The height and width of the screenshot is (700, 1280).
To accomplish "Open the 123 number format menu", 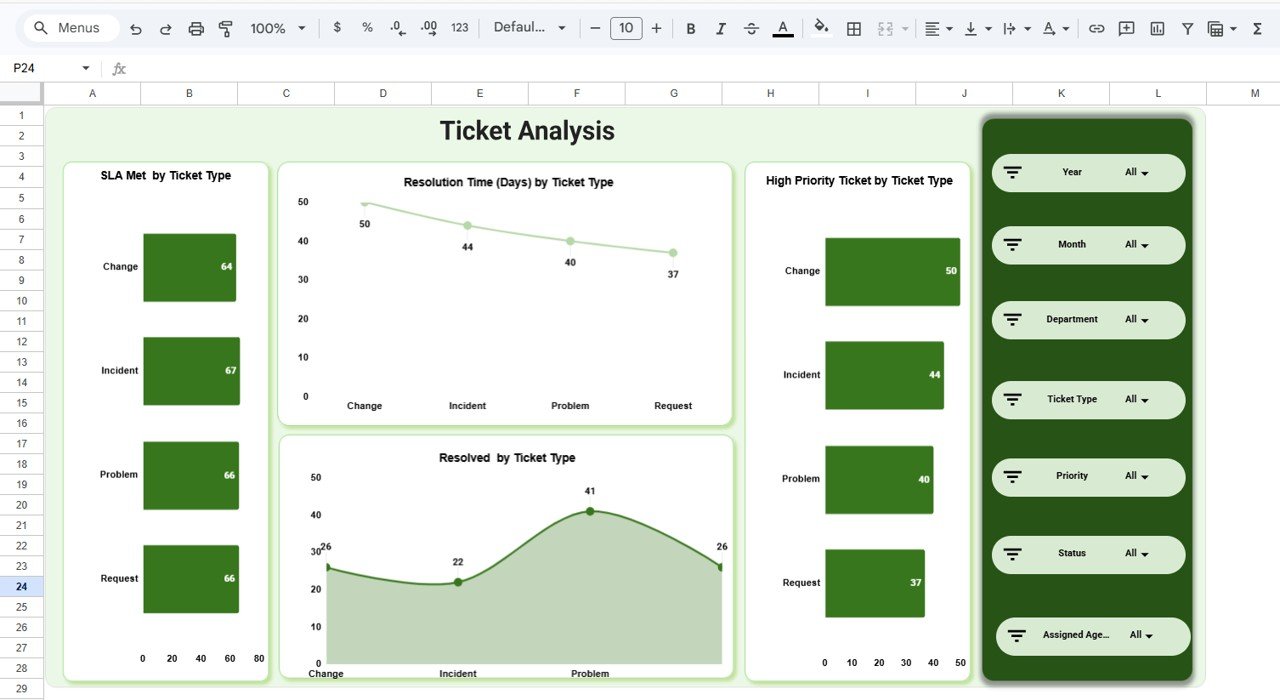I will [x=459, y=28].
